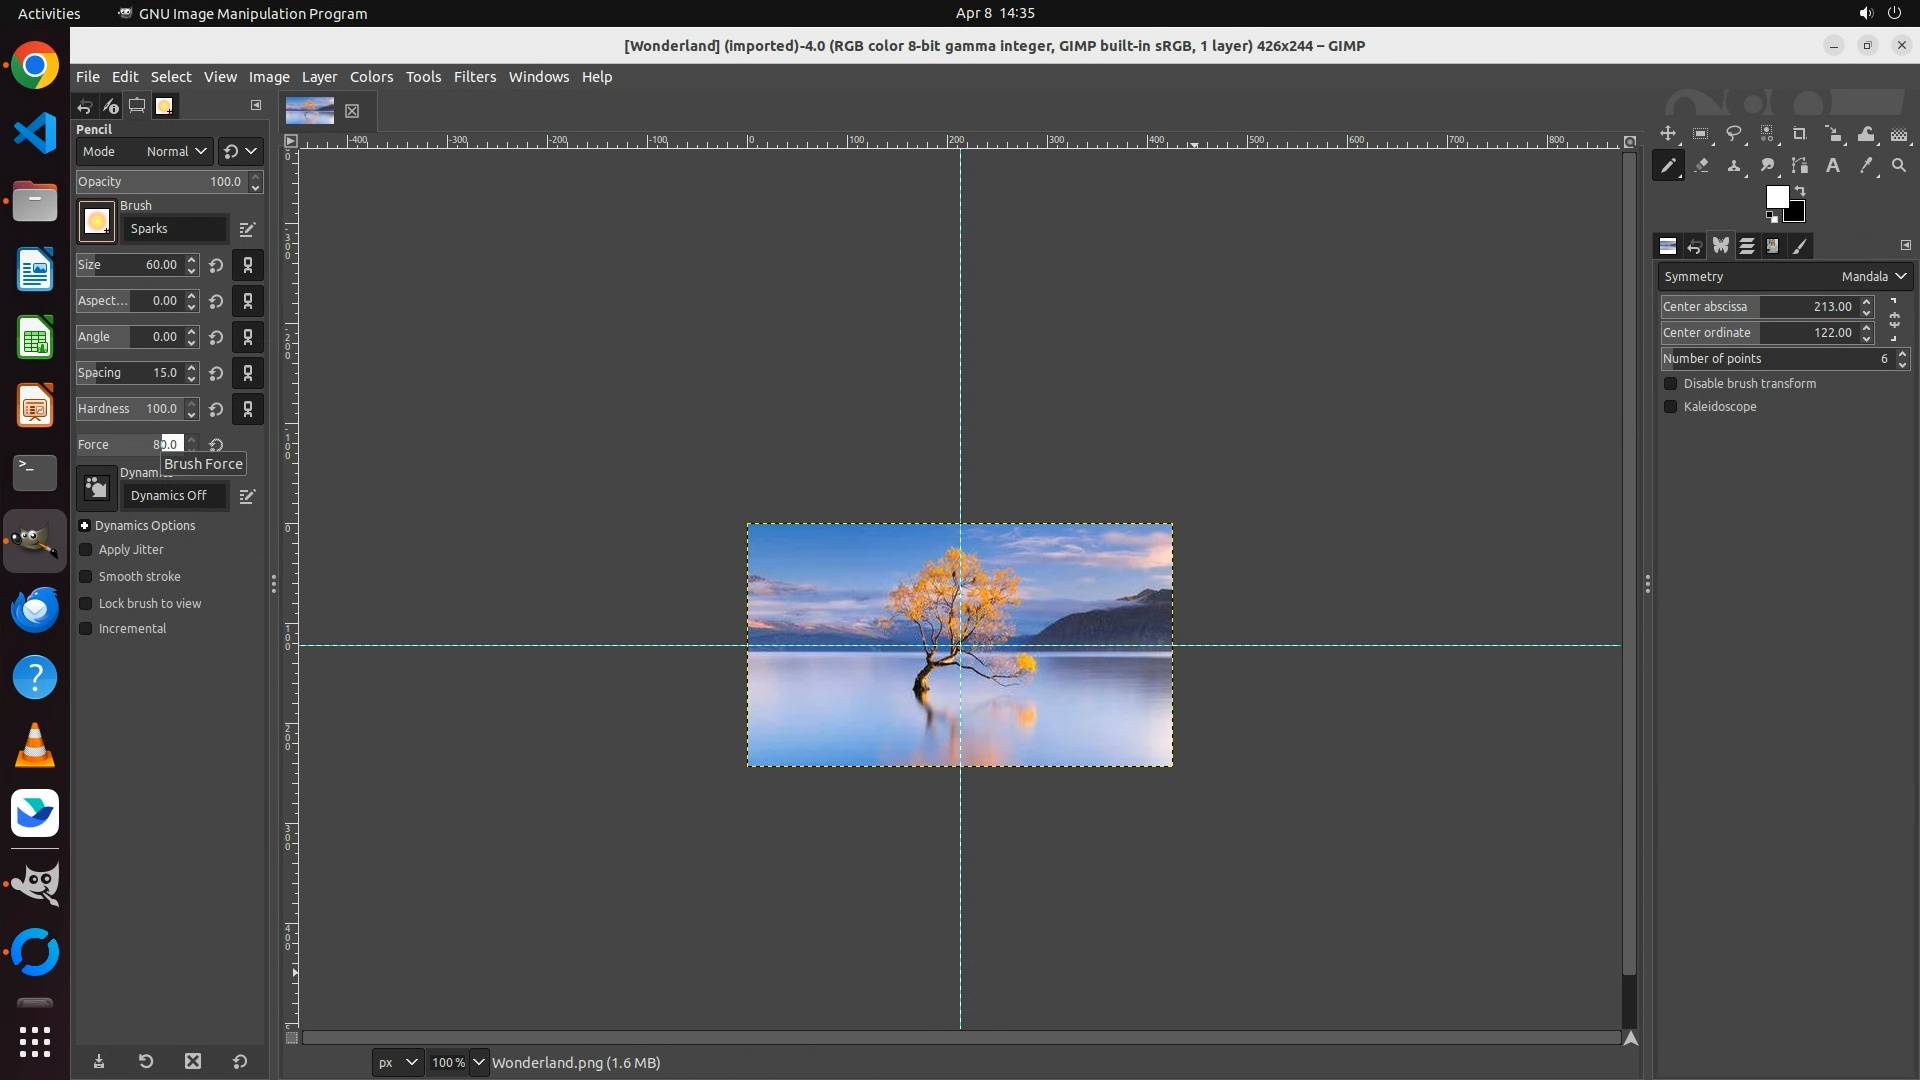
Task: Open the Colors menu
Action: coord(371,77)
